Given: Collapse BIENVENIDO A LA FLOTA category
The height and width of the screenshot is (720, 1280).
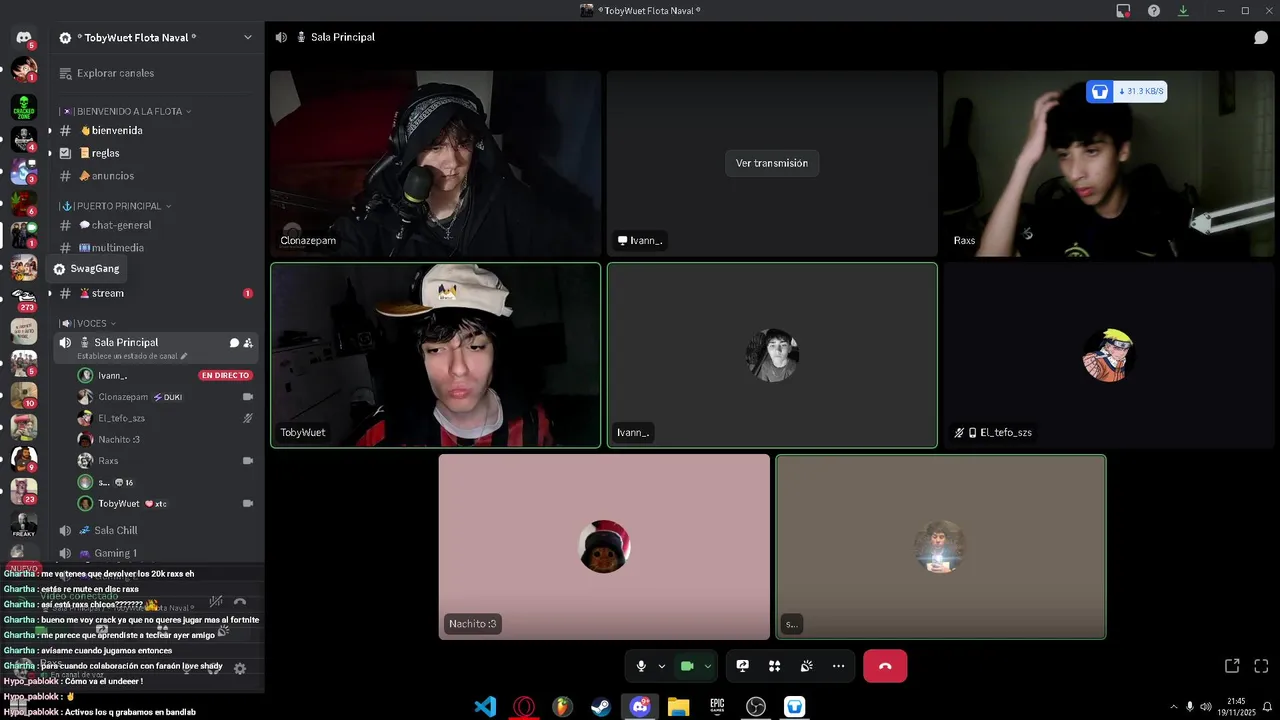Looking at the screenshot, I should click(125, 111).
